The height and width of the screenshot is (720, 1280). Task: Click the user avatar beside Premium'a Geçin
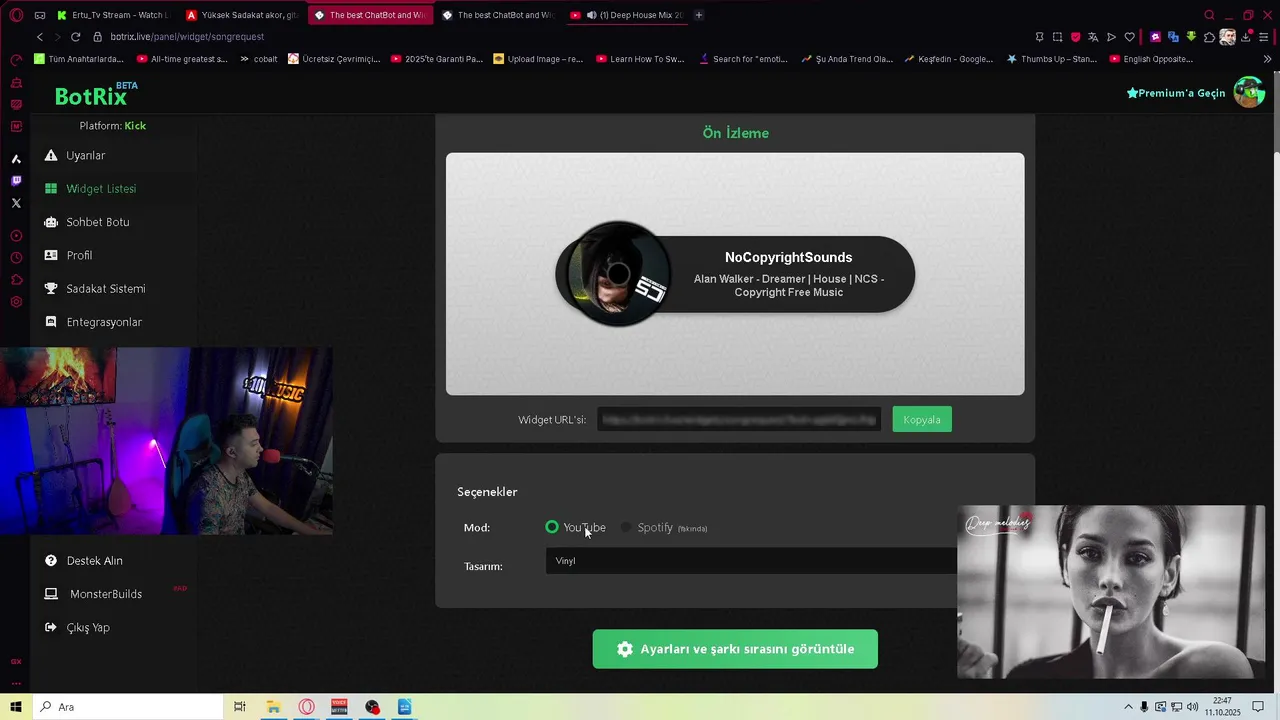coord(1249,92)
